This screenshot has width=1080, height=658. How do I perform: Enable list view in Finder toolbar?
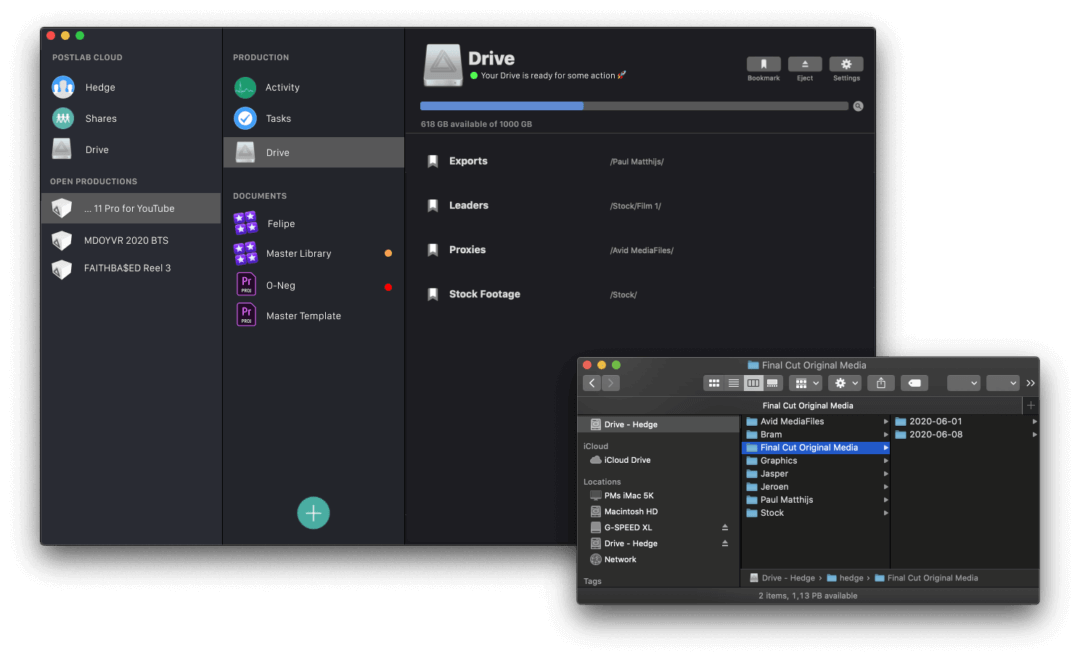coord(733,382)
